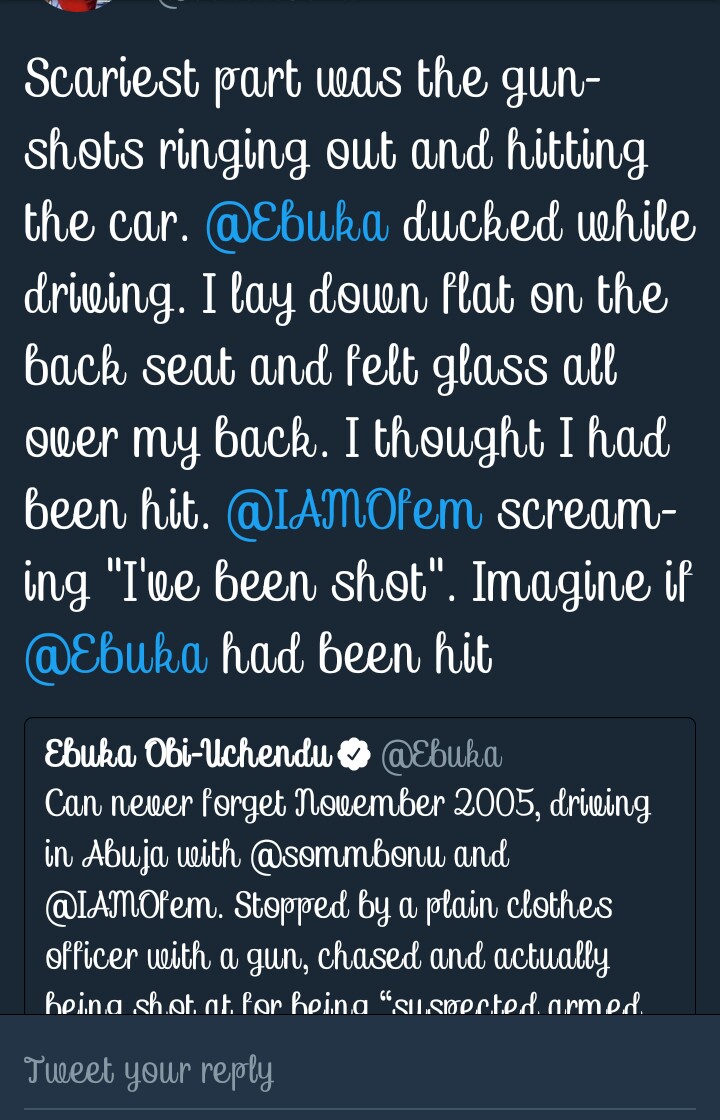Tap the verified badge beside Ebuka Obi-Uchendu
Screen dimensions: 720x1120
click(355, 756)
